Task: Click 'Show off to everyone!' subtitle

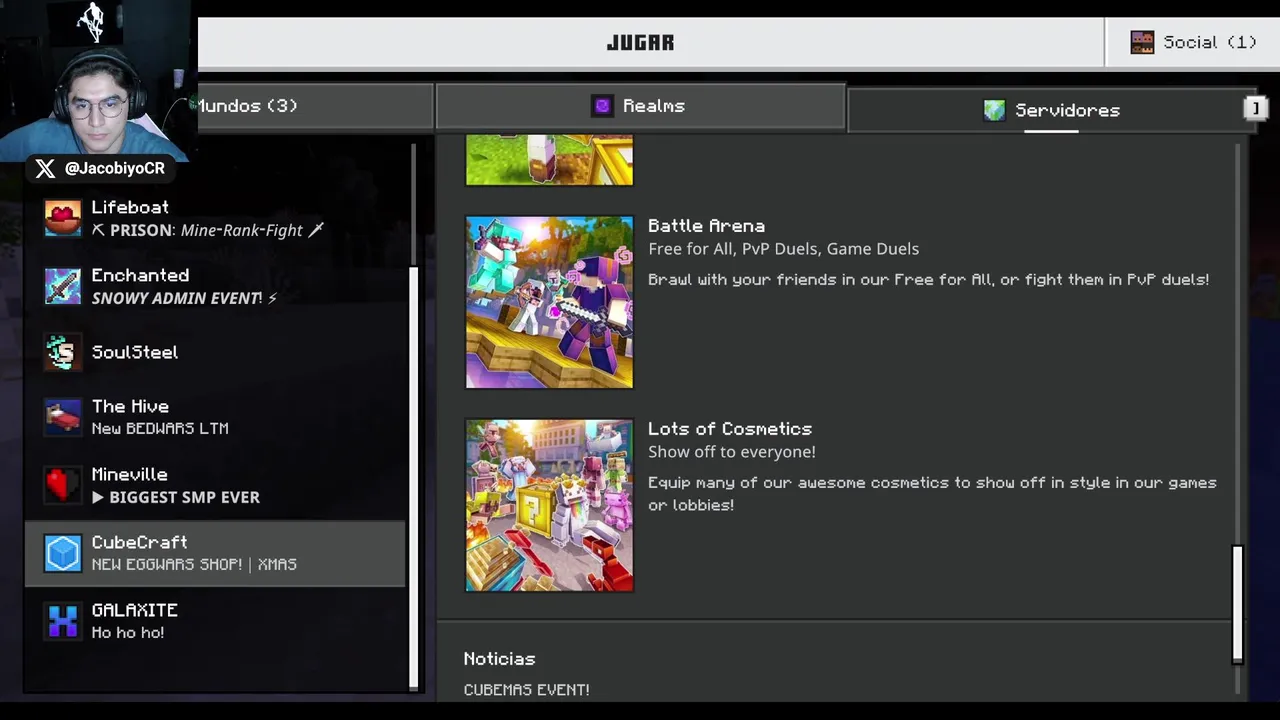Action: 732,452
